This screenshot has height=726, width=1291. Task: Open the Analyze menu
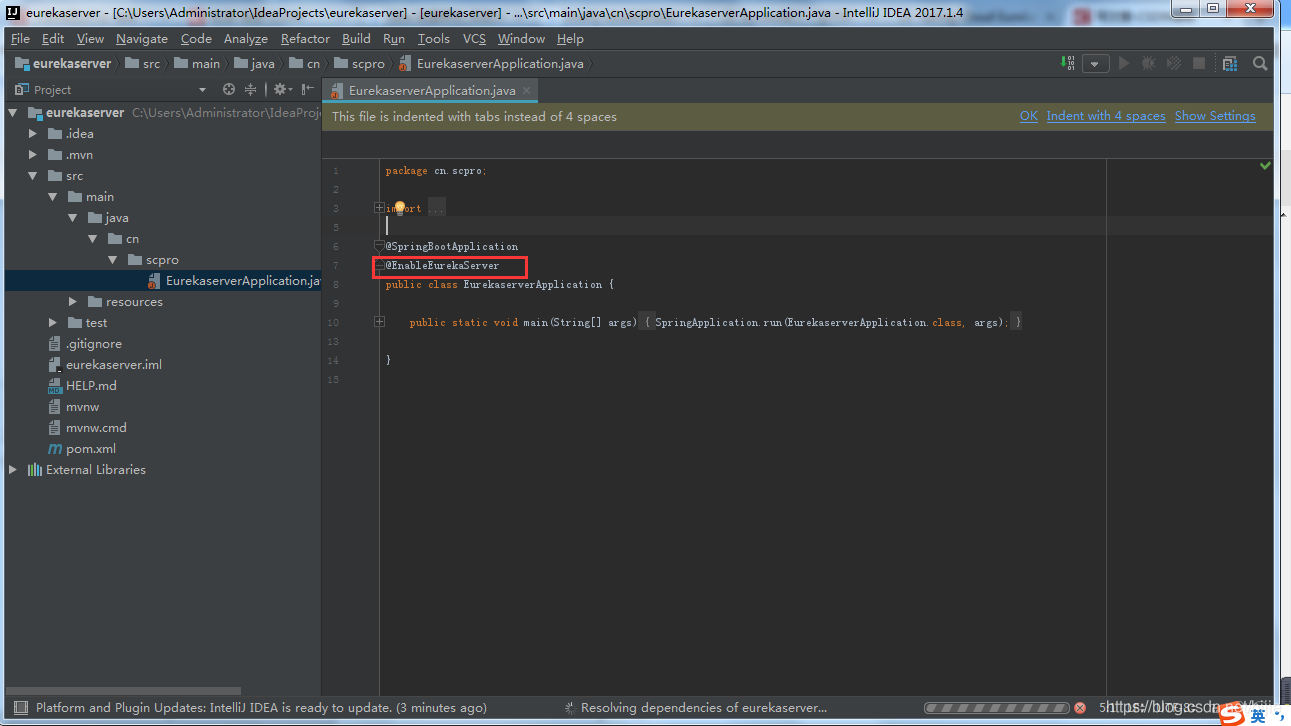246,38
